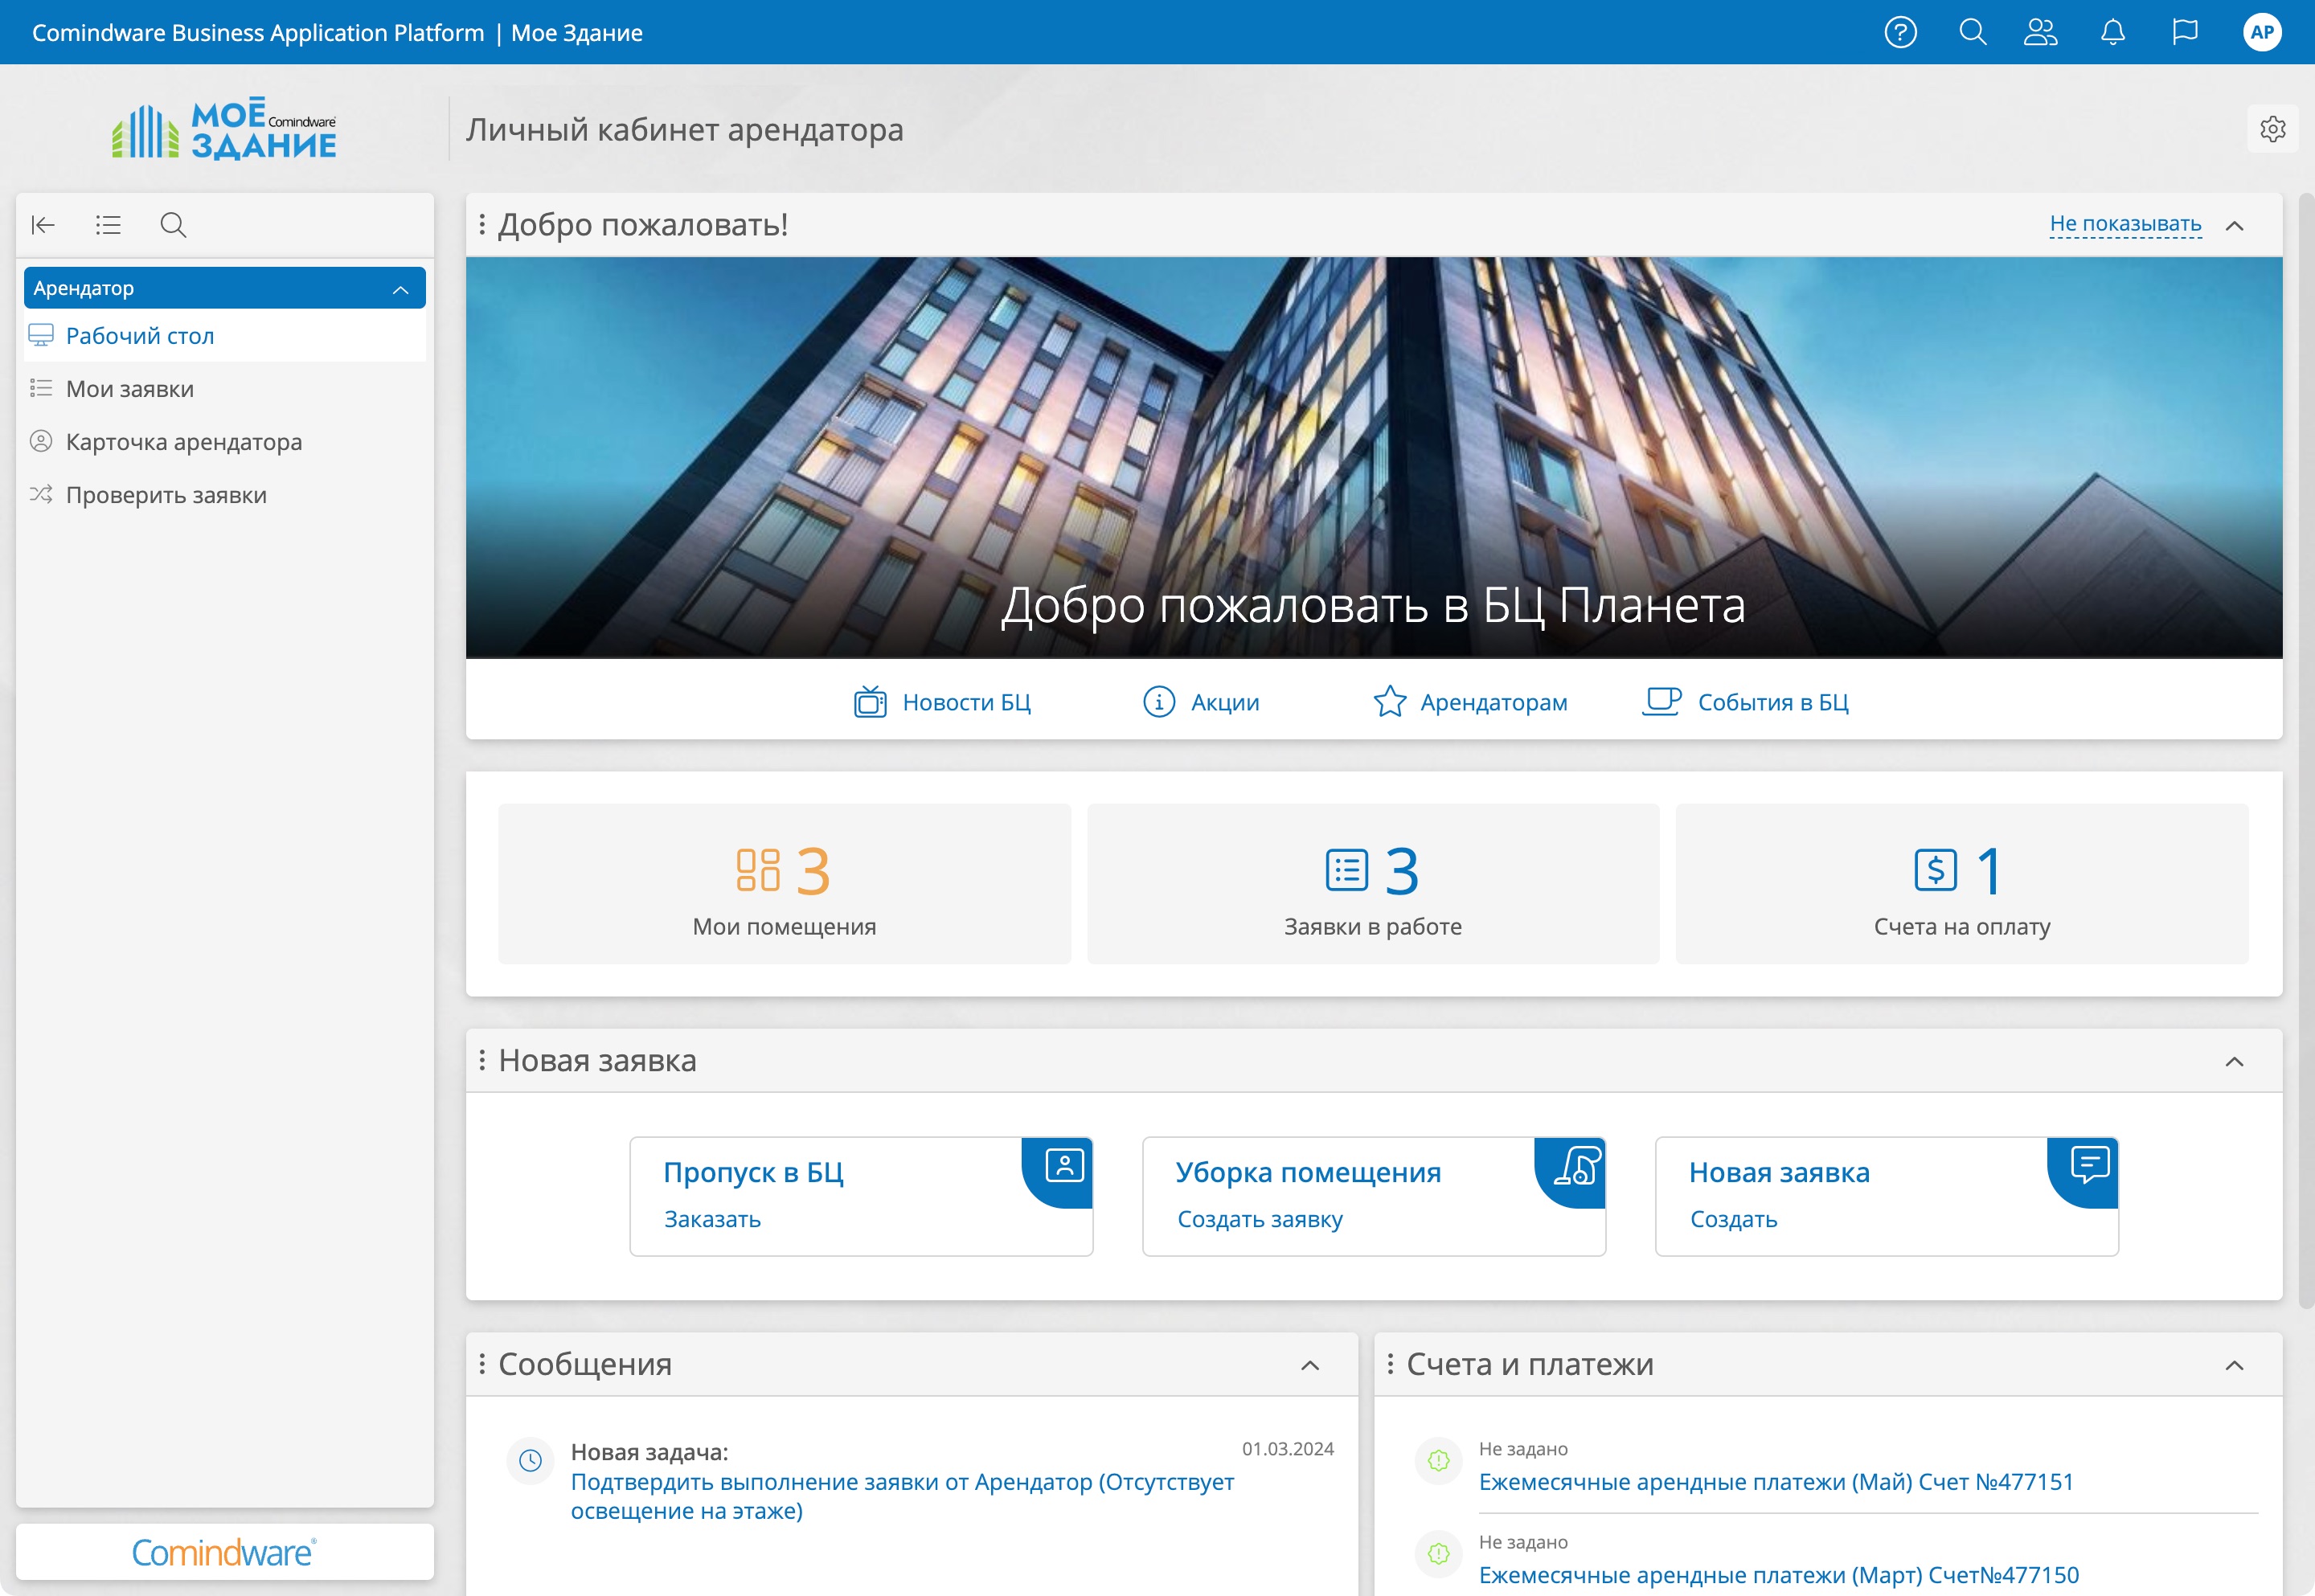Collapse the Сообщения widget chevron
The height and width of the screenshot is (1596, 2315).
[1310, 1365]
